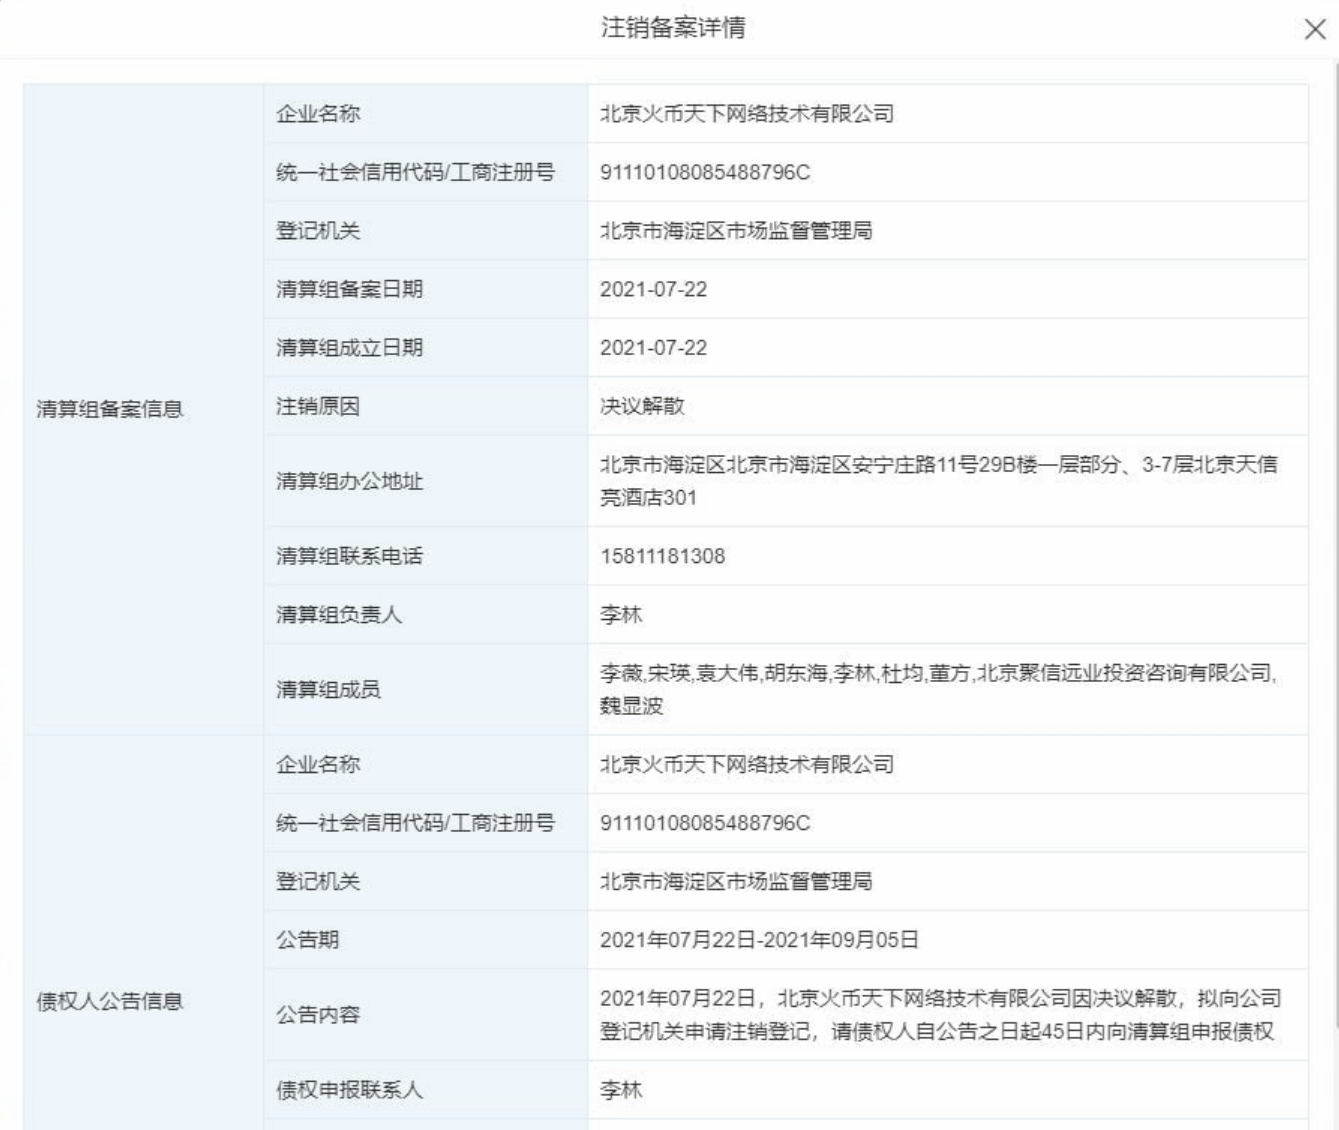This screenshot has height=1130, width=1339.
Task: Select phone number 15811181308
Action: click(x=662, y=556)
